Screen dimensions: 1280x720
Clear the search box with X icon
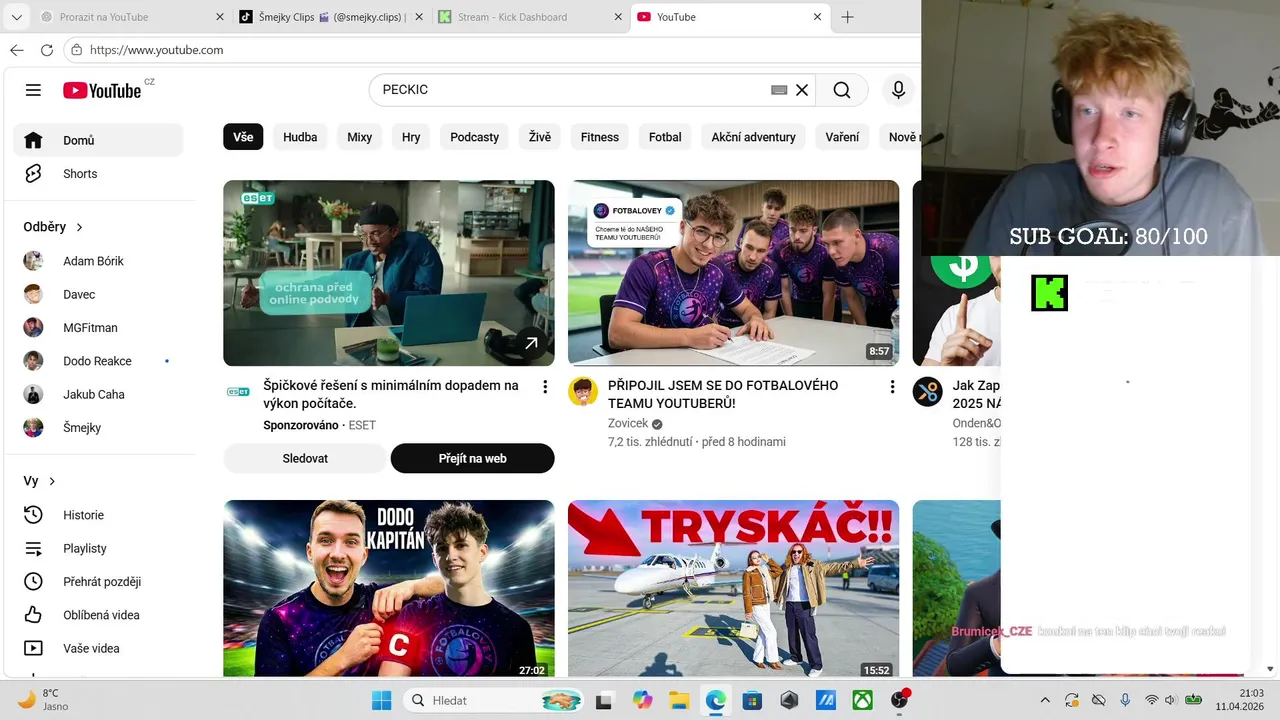coord(802,90)
